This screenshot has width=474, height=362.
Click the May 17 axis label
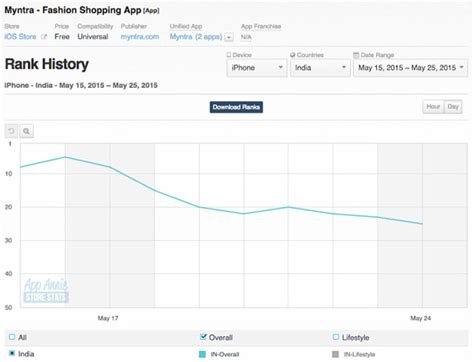(x=108, y=318)
